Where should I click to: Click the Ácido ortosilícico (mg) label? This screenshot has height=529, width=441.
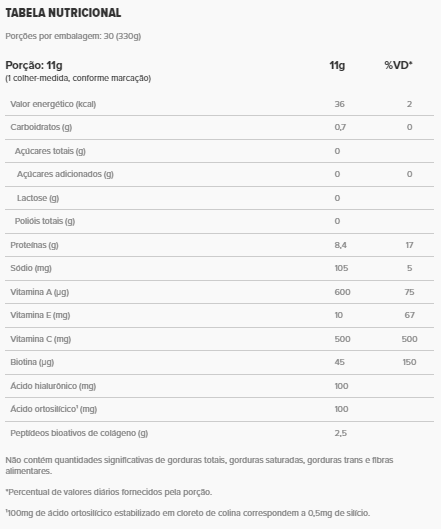[x=54, y=409]
